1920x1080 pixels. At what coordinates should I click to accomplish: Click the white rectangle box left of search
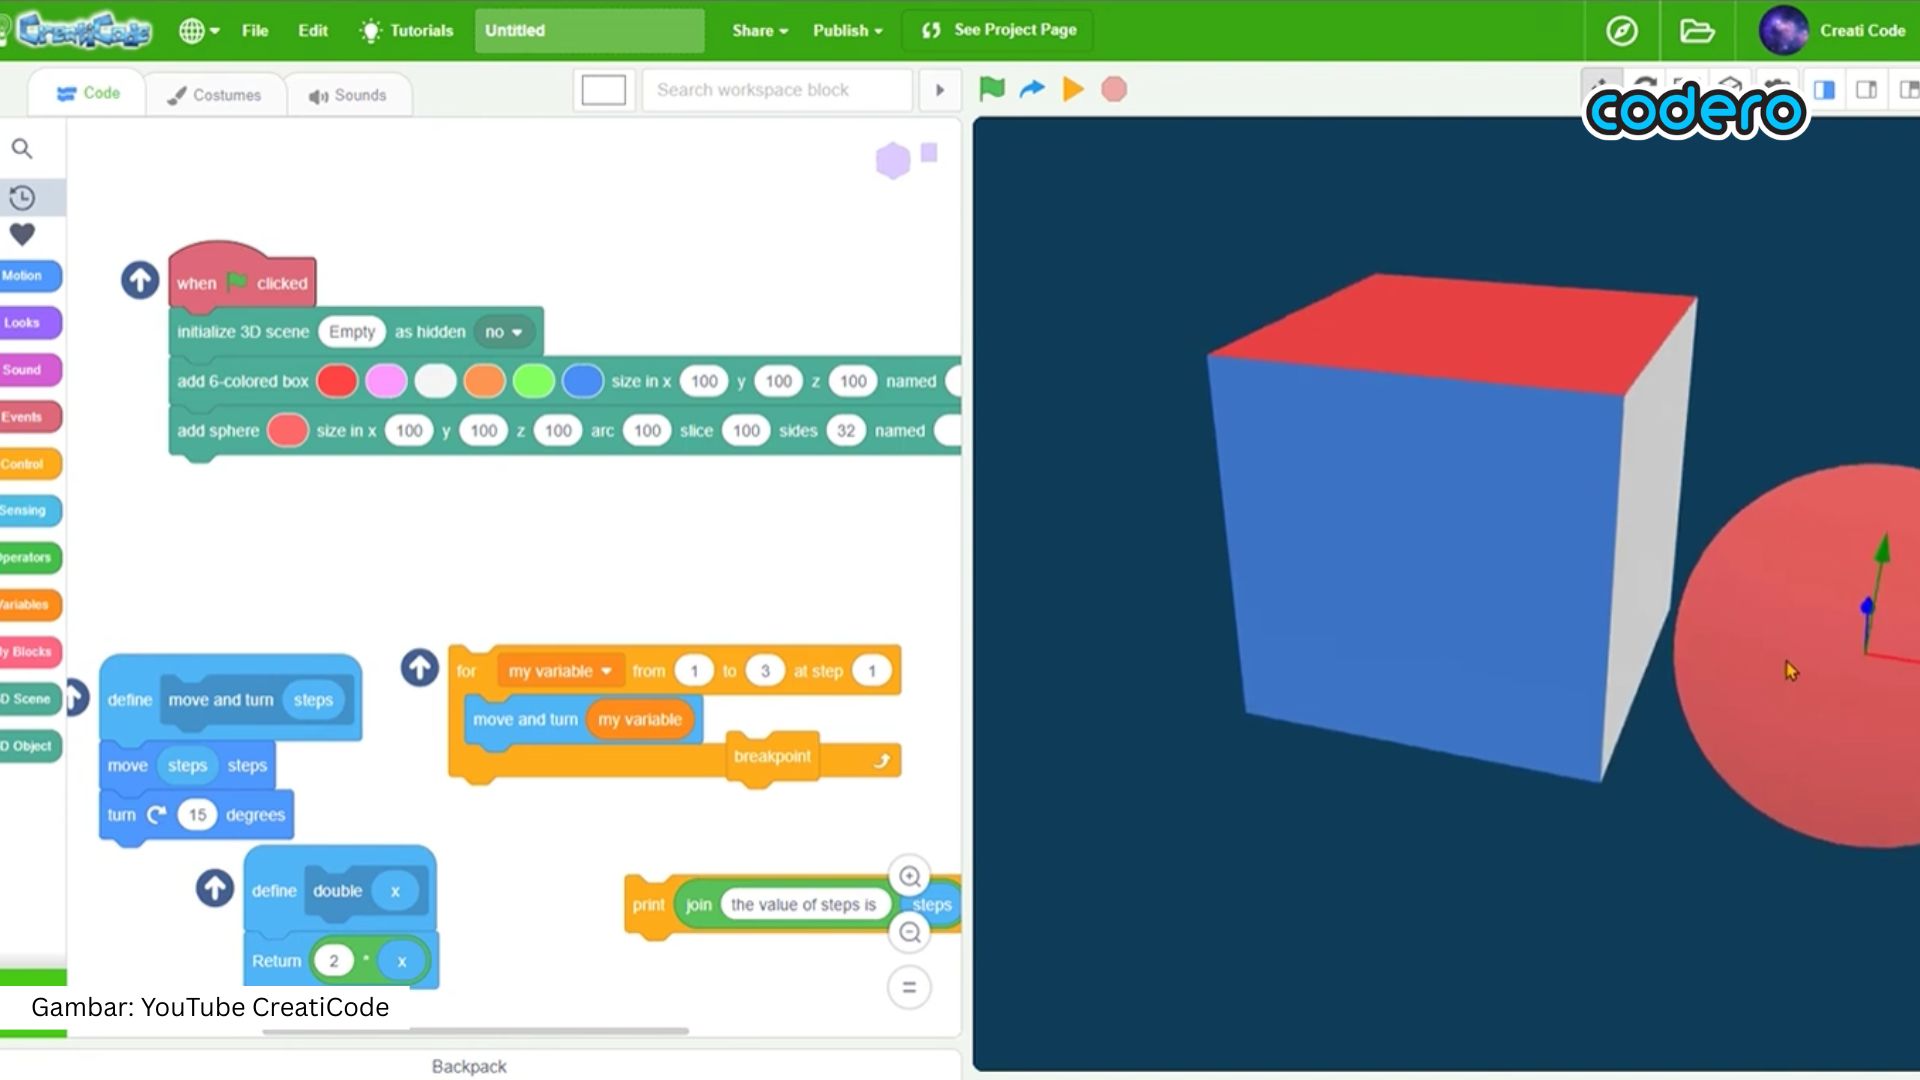[603, 90]
